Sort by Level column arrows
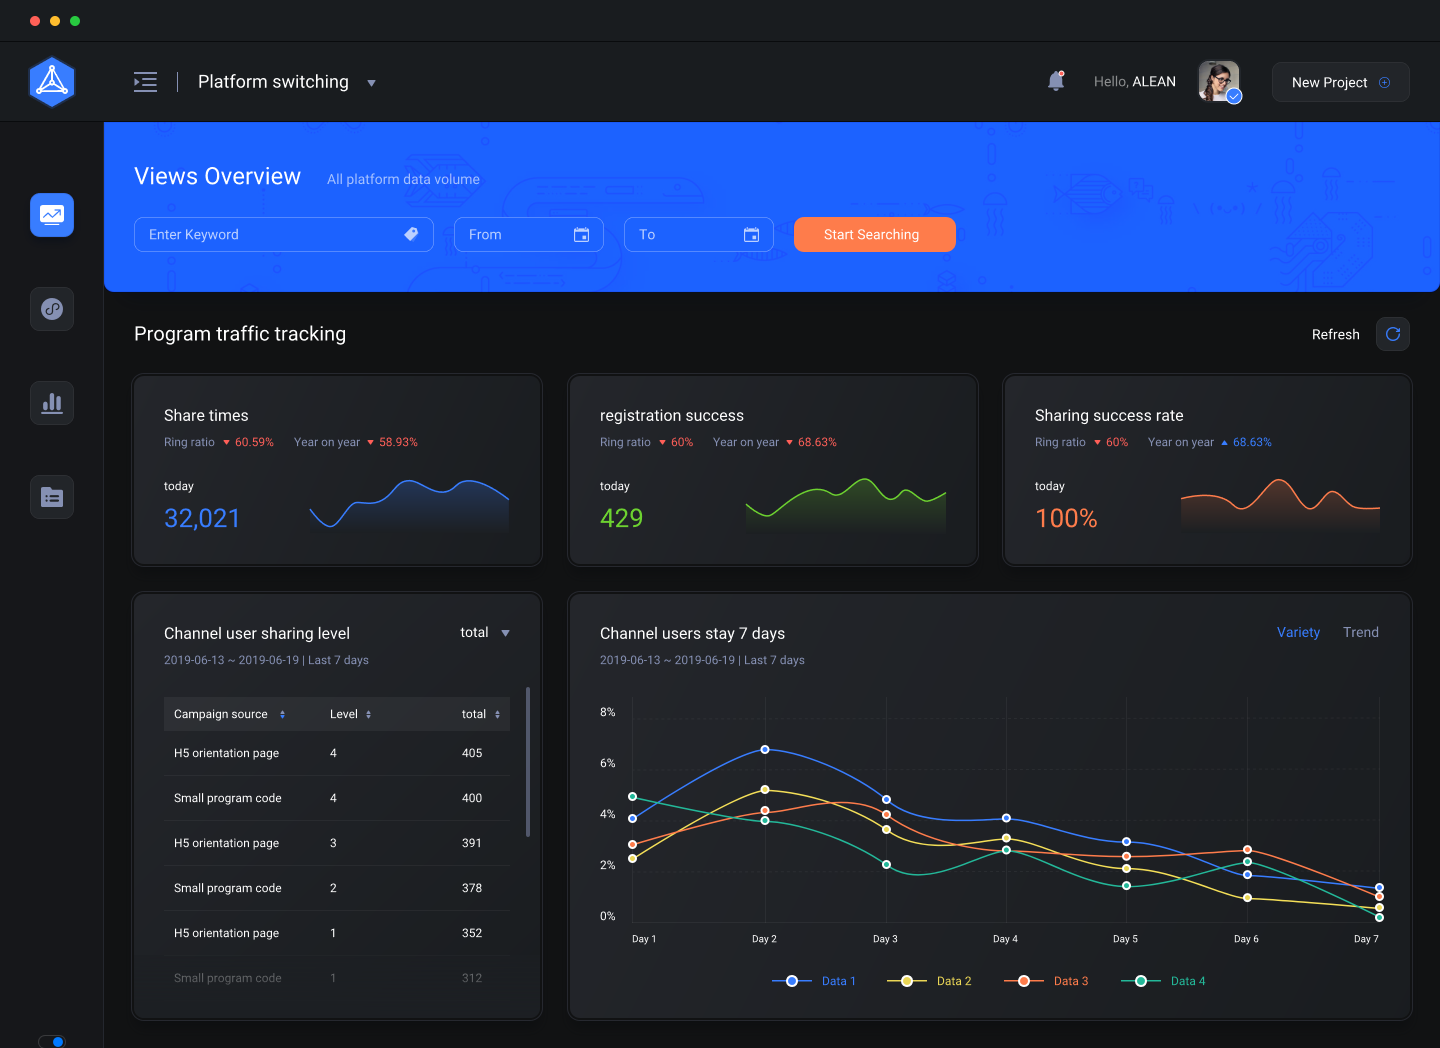This screenshot has height=1048, width=1440. [x=368, y=714]
